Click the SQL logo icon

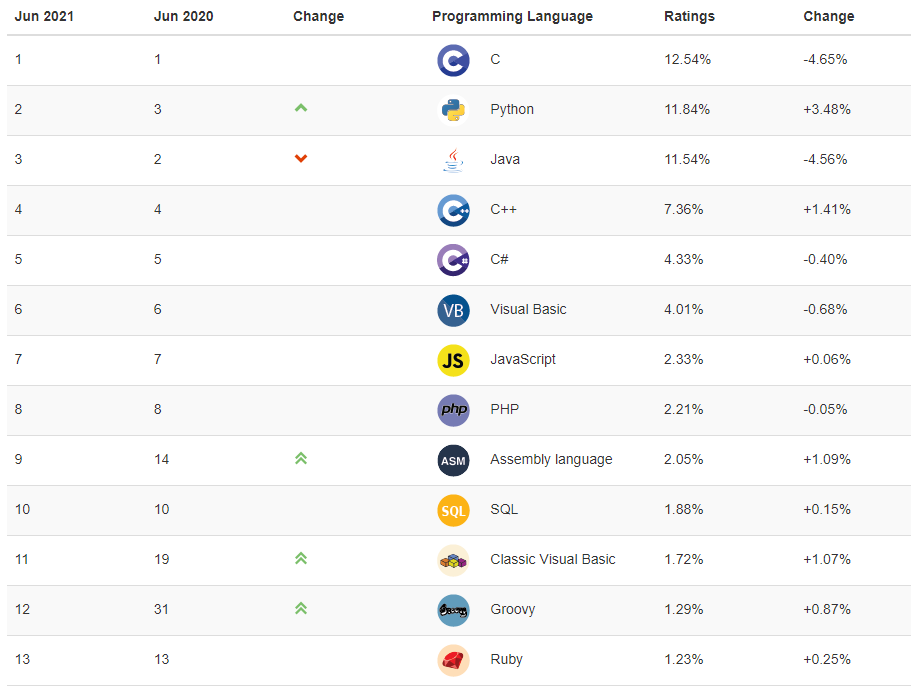click(x=453, y=510)
